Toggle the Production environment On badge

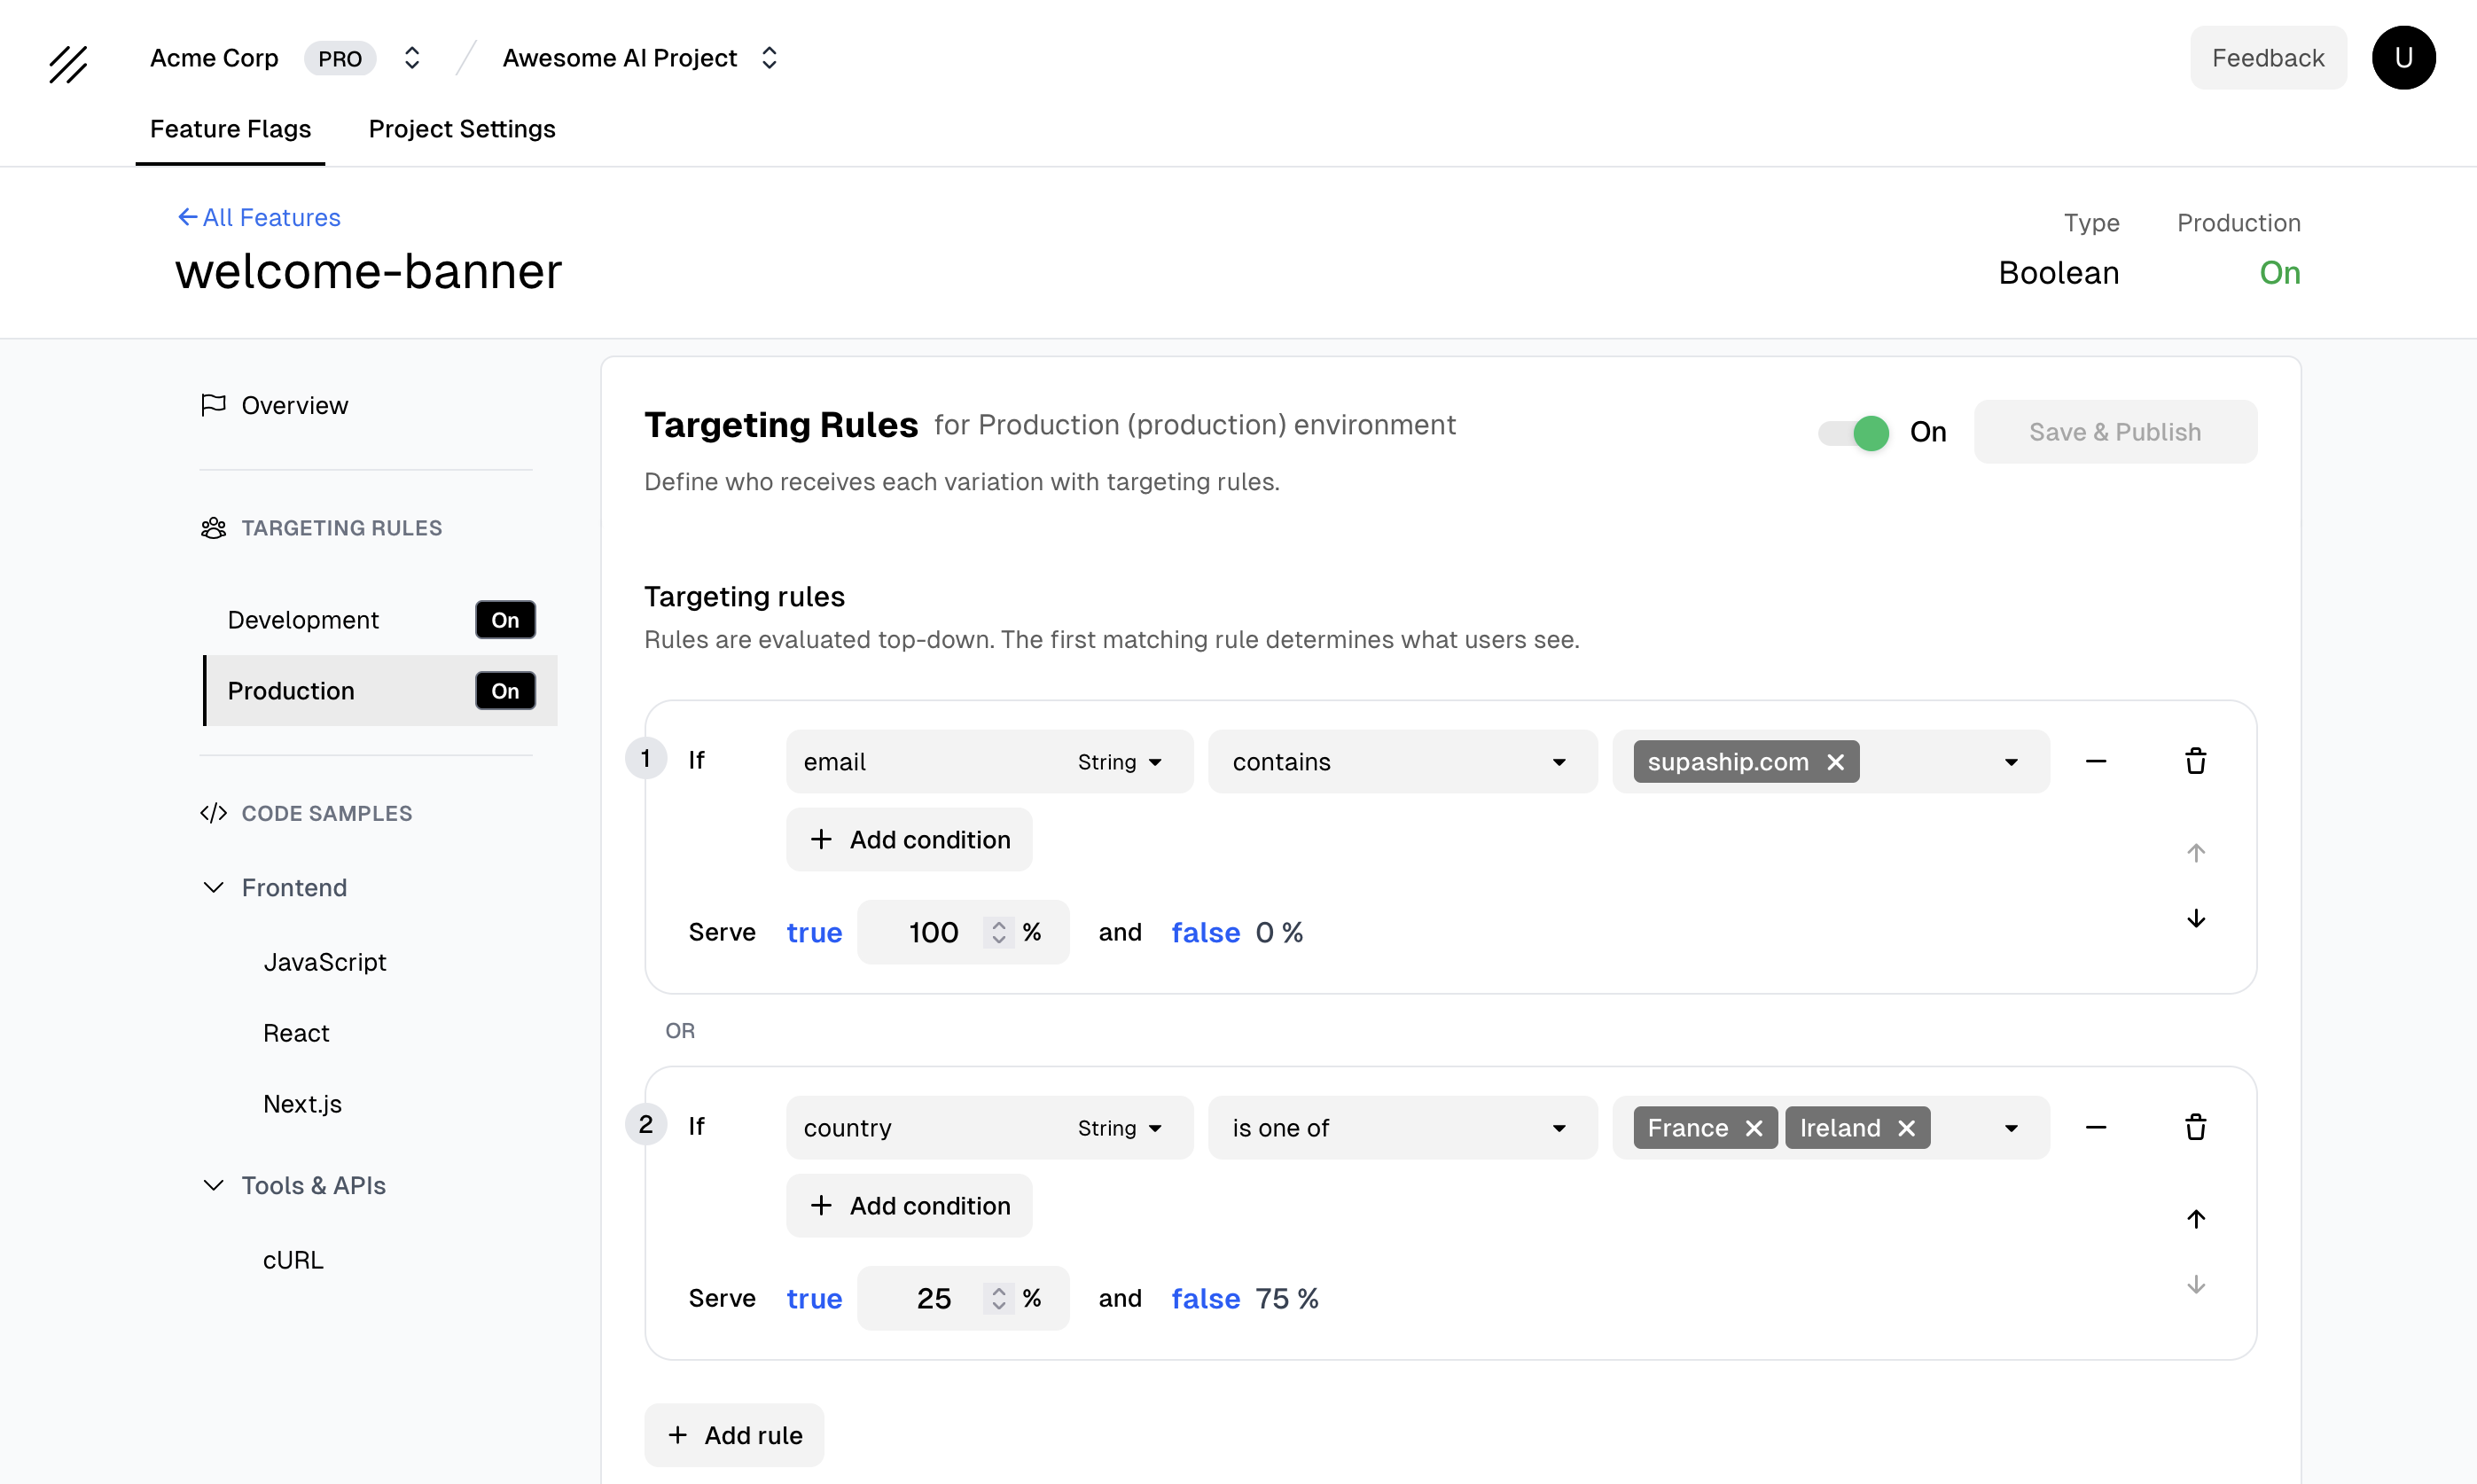point(505,690)
